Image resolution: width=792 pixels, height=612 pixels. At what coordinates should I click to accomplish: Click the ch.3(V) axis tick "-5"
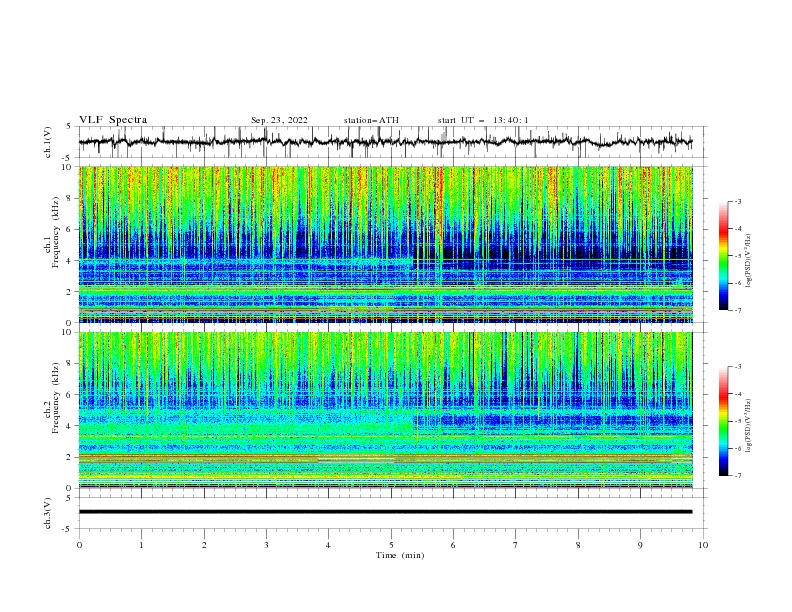(68, 529)
